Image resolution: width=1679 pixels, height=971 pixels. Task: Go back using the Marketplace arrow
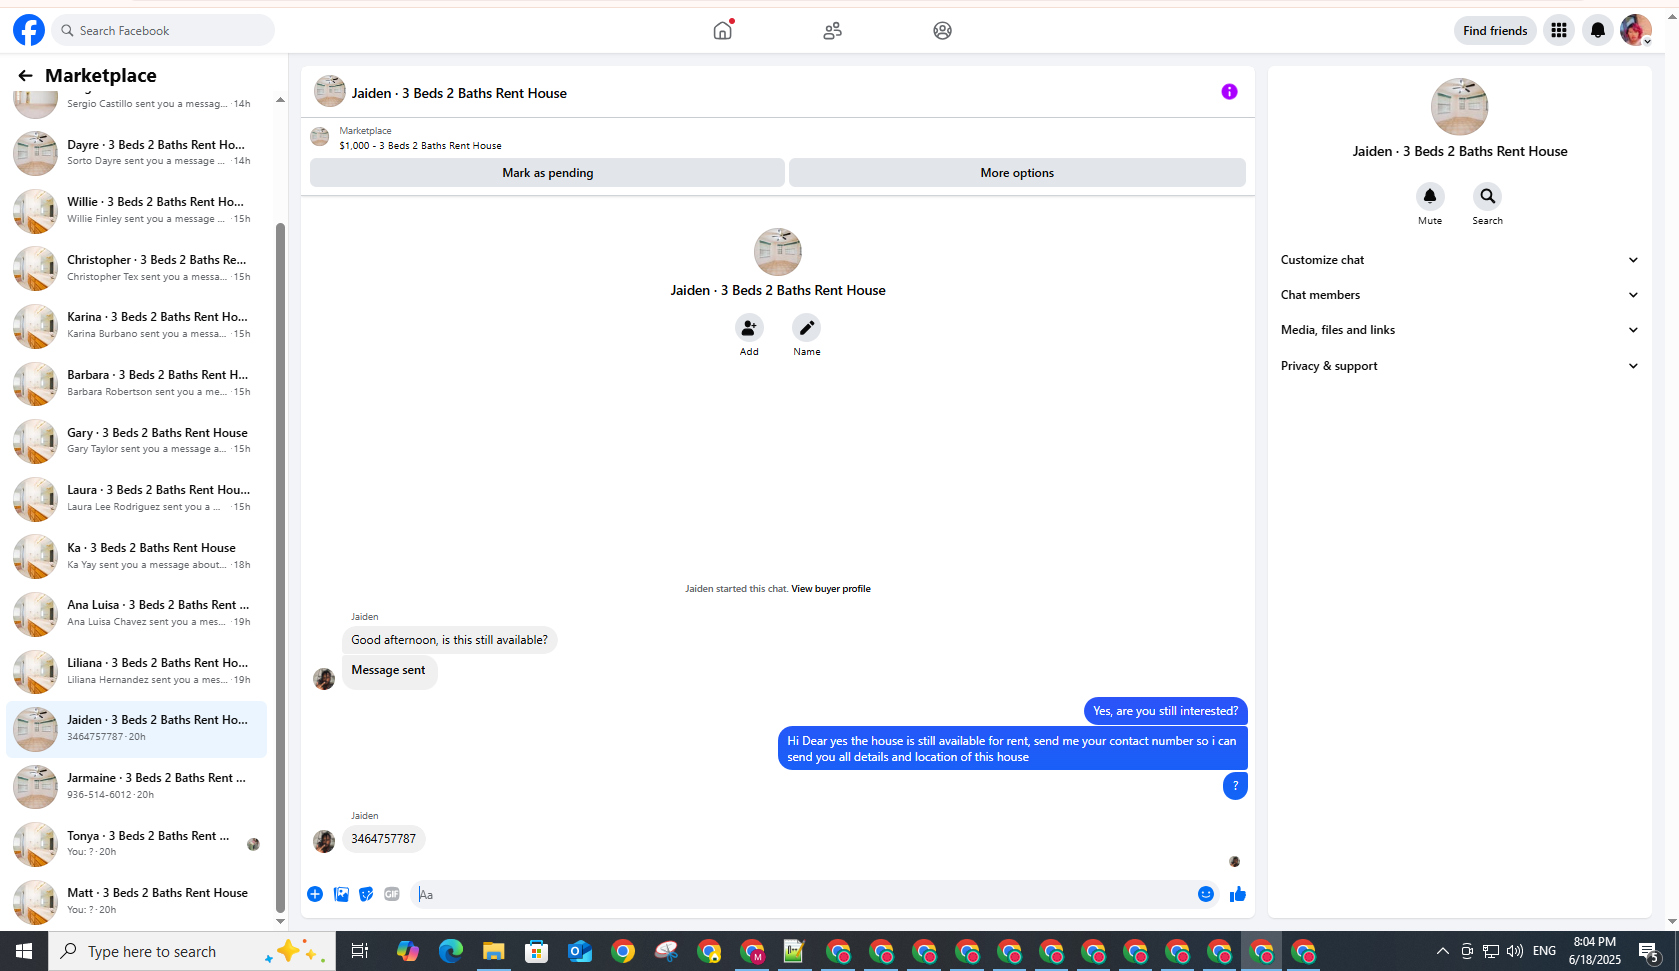pos(25,75)
